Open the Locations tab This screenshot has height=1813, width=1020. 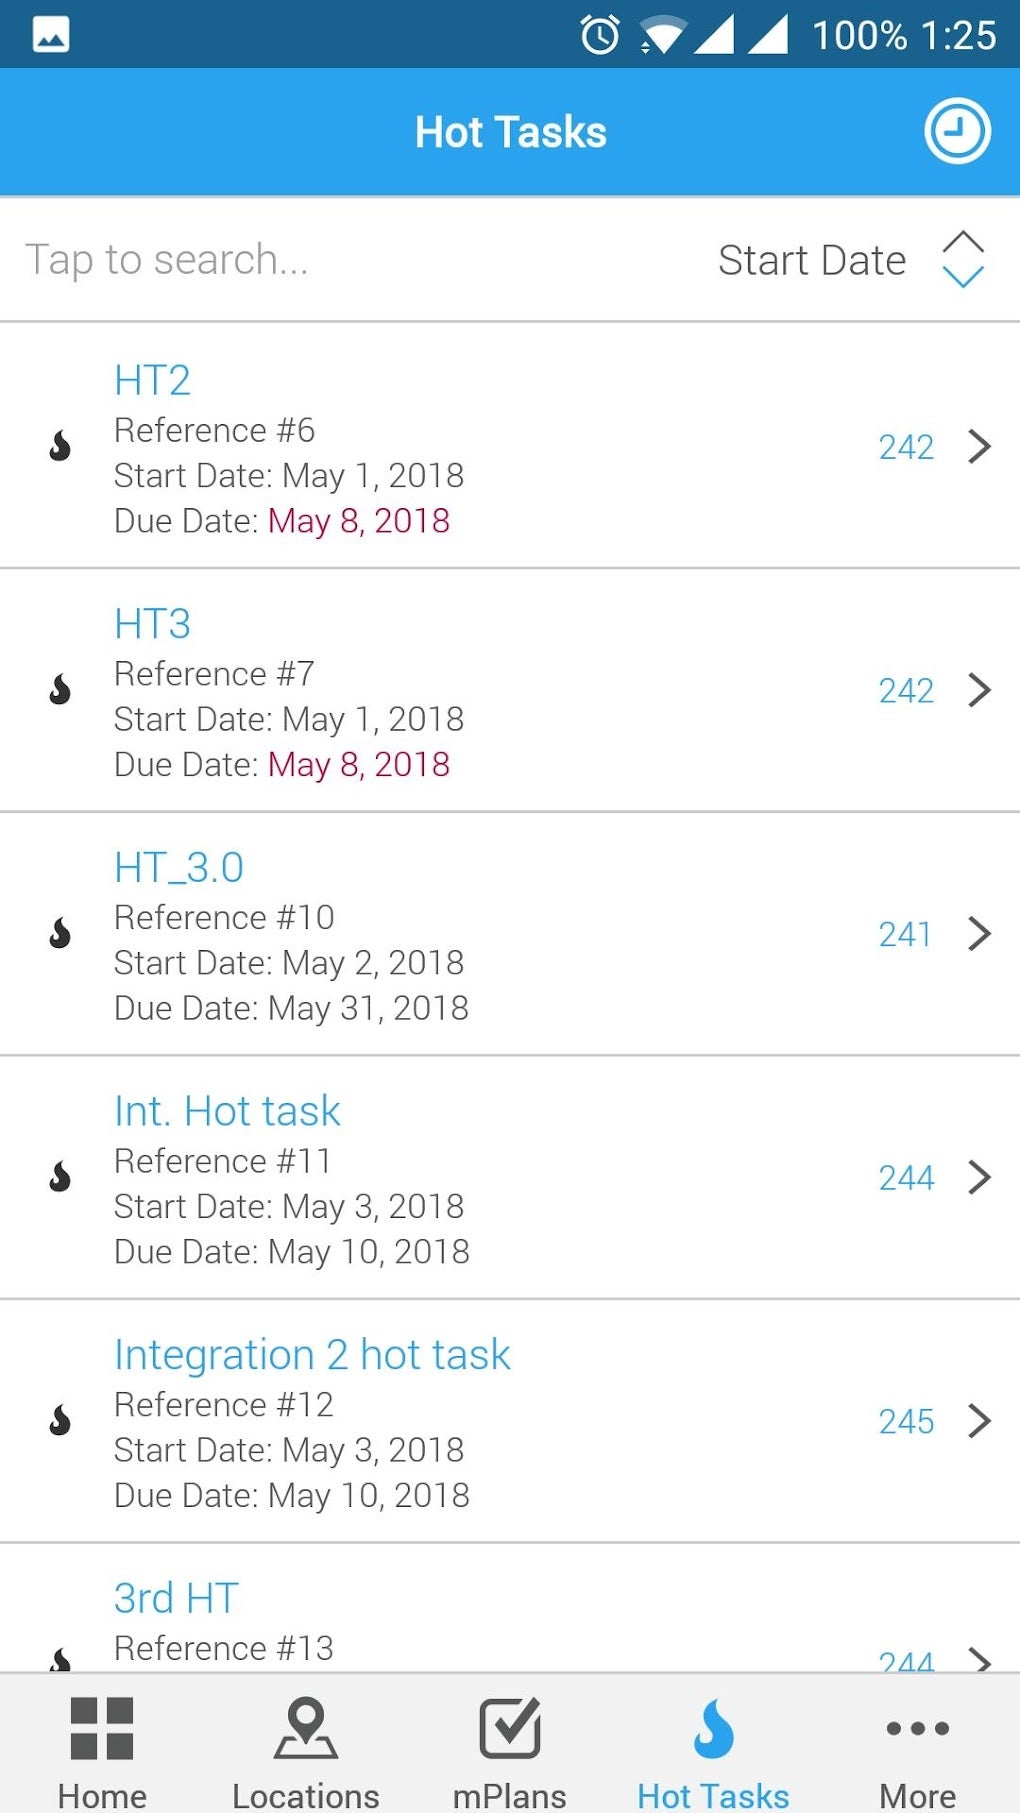[x=306, y=1750]
